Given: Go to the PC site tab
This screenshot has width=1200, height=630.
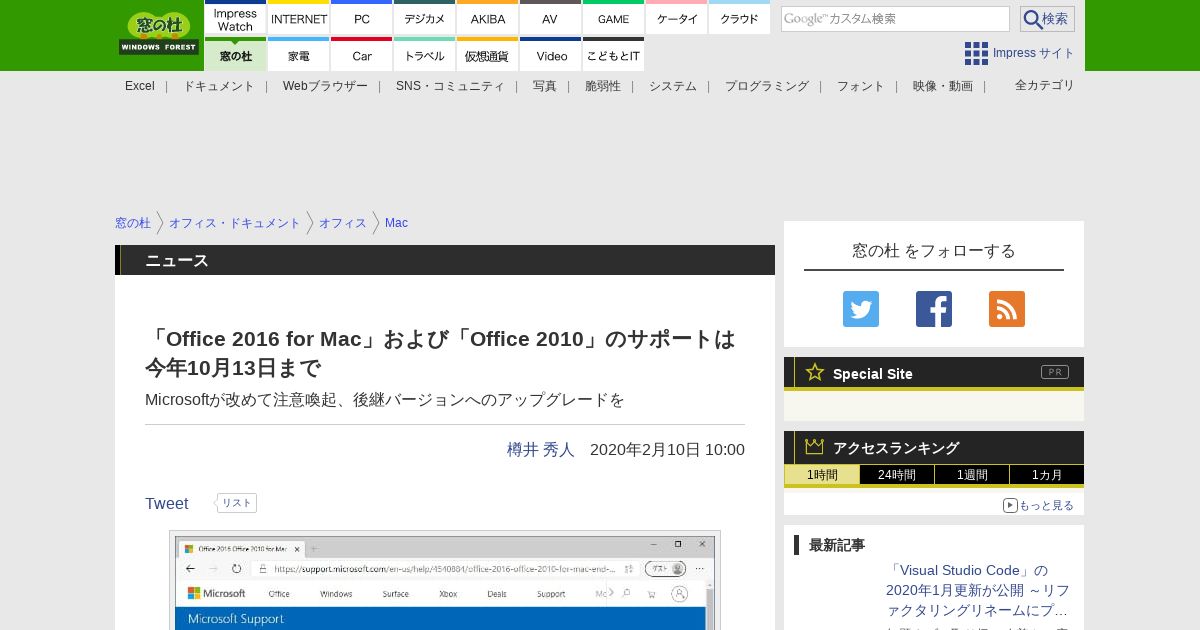Looking at the screenshot, I should [x=362, y=18].
